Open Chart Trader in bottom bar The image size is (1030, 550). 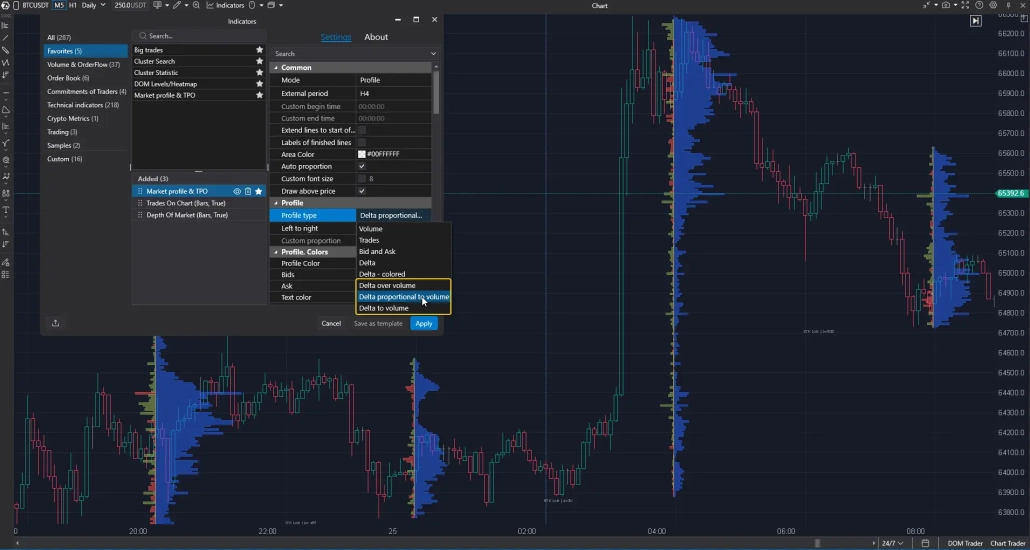click(x=1008, y=543)
